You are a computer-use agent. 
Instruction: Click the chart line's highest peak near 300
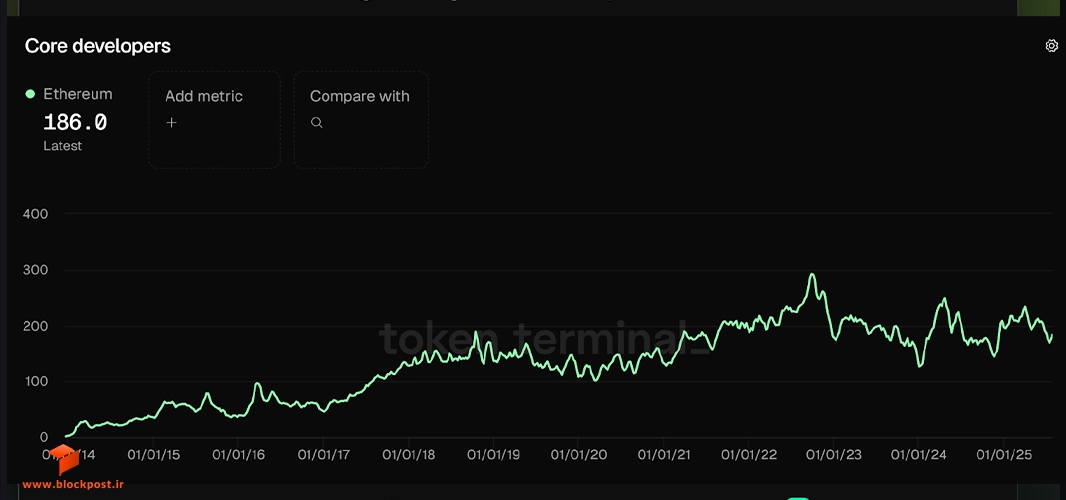(x=812, y=275)
